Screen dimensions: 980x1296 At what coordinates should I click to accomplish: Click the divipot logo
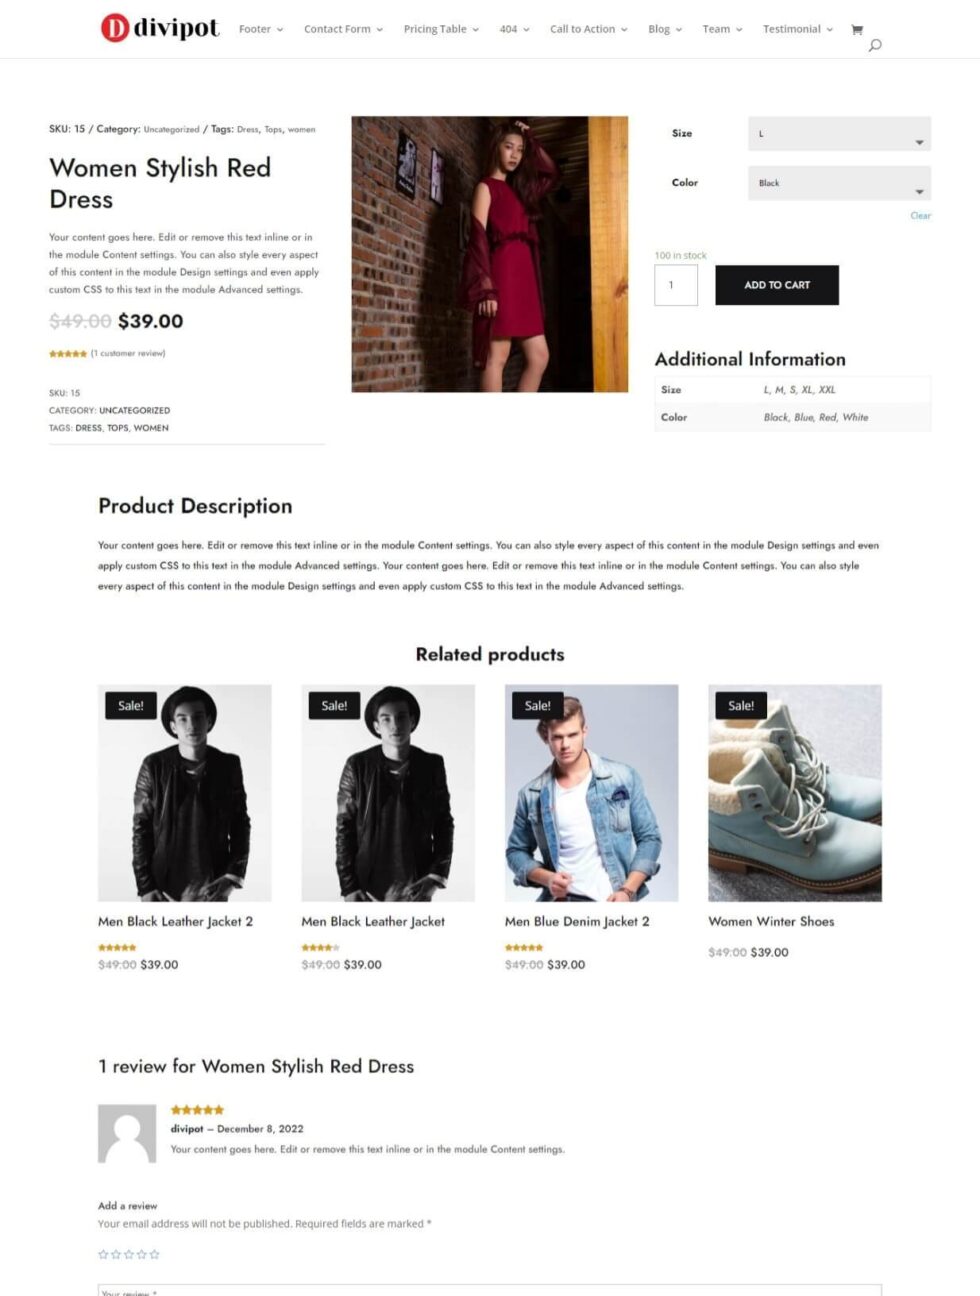click(x=159, y=28)
